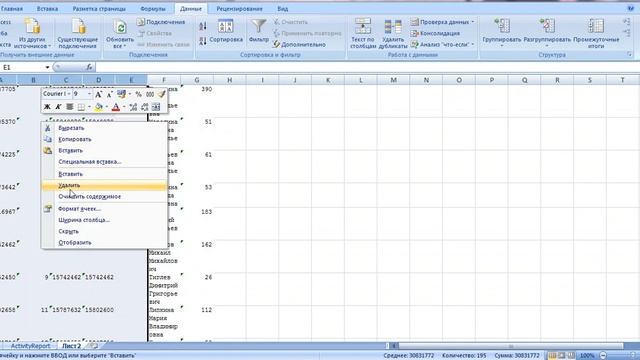The height and width of the screenshot is (360, 640).
Task: Toggle italic К in mini toolbar
Action: tap(58, 107)
